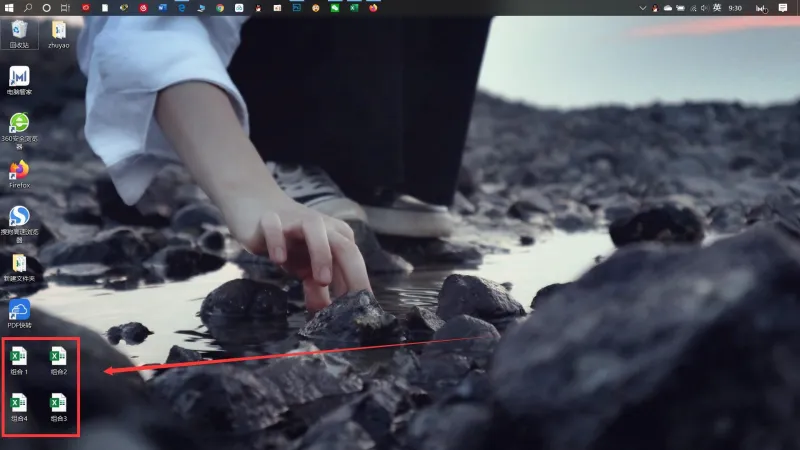Select the Excel file 组合2
The width and height of the screenshot is (800, 450).
(59, 361)
